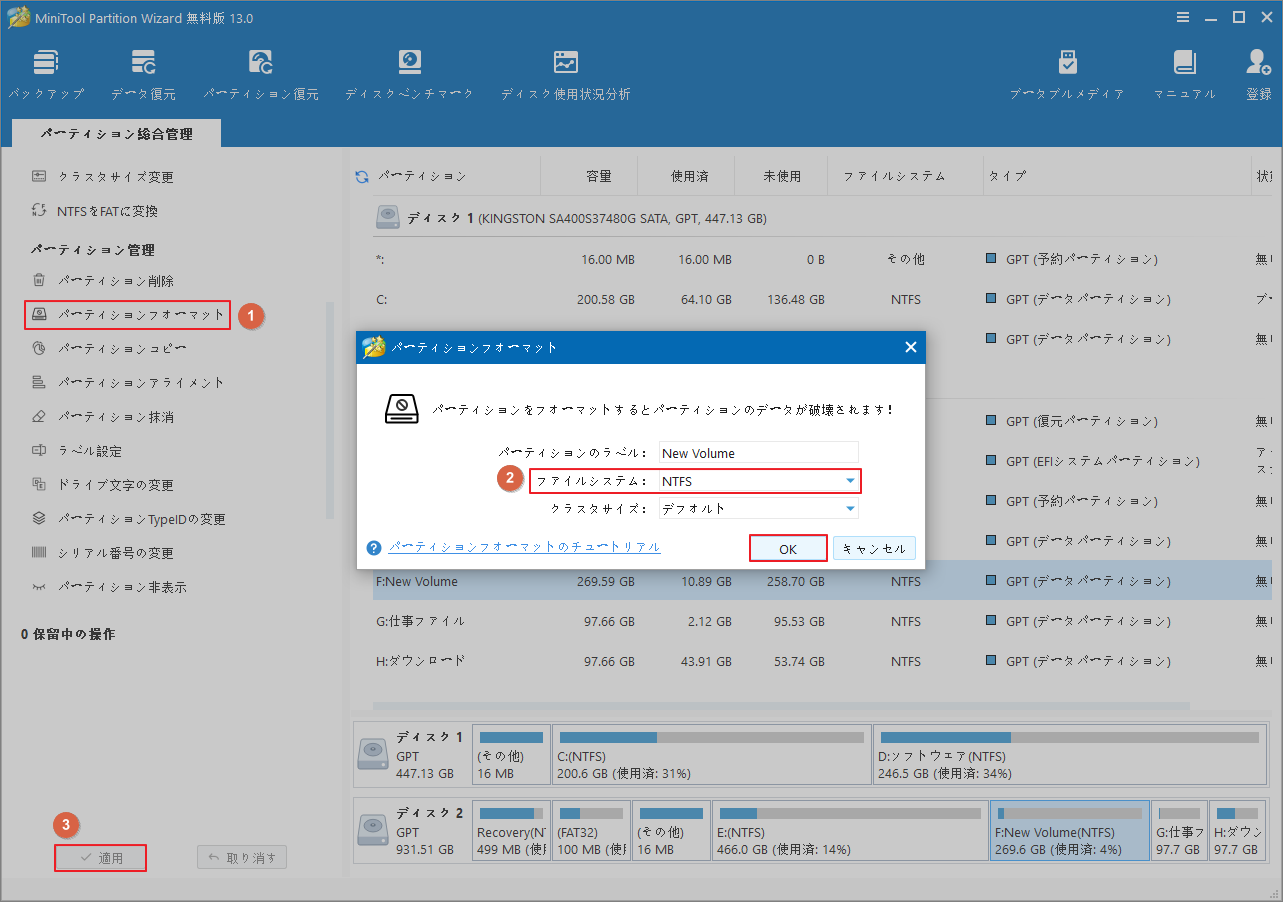Select ディスク 1 in the disk map
The image size is (1283, 902).
(x=412, y=755)
